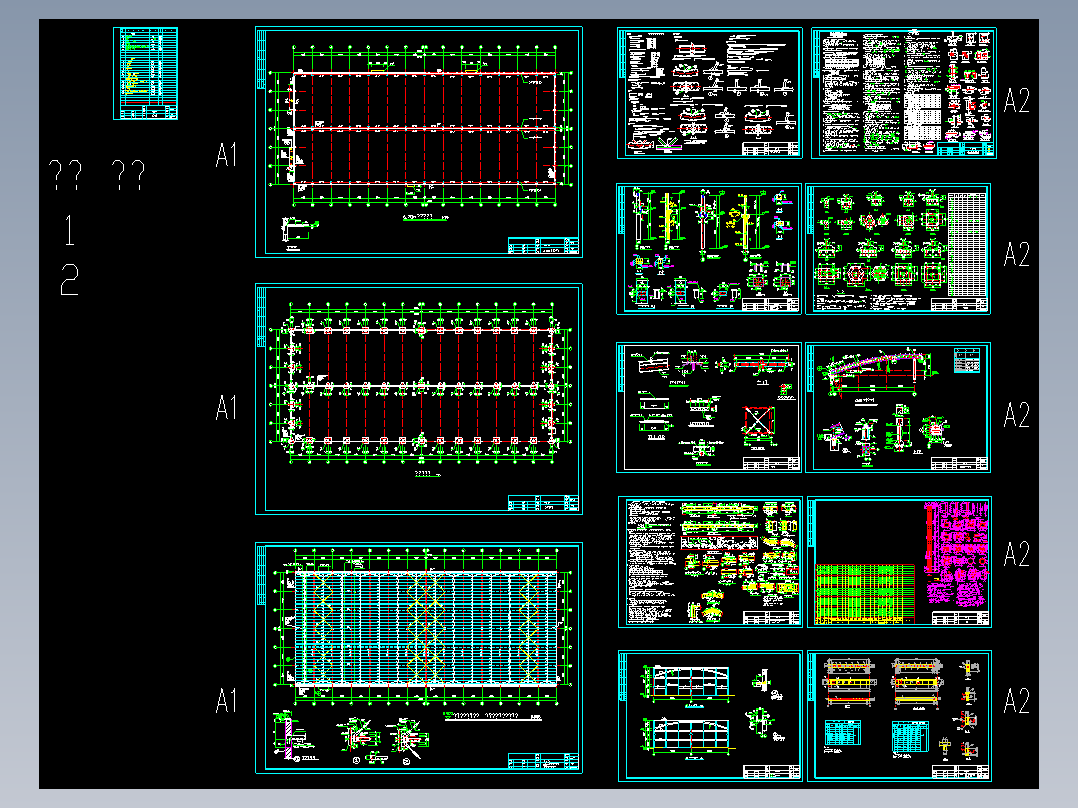Select the small drawing index table sheet

point(145,74)
